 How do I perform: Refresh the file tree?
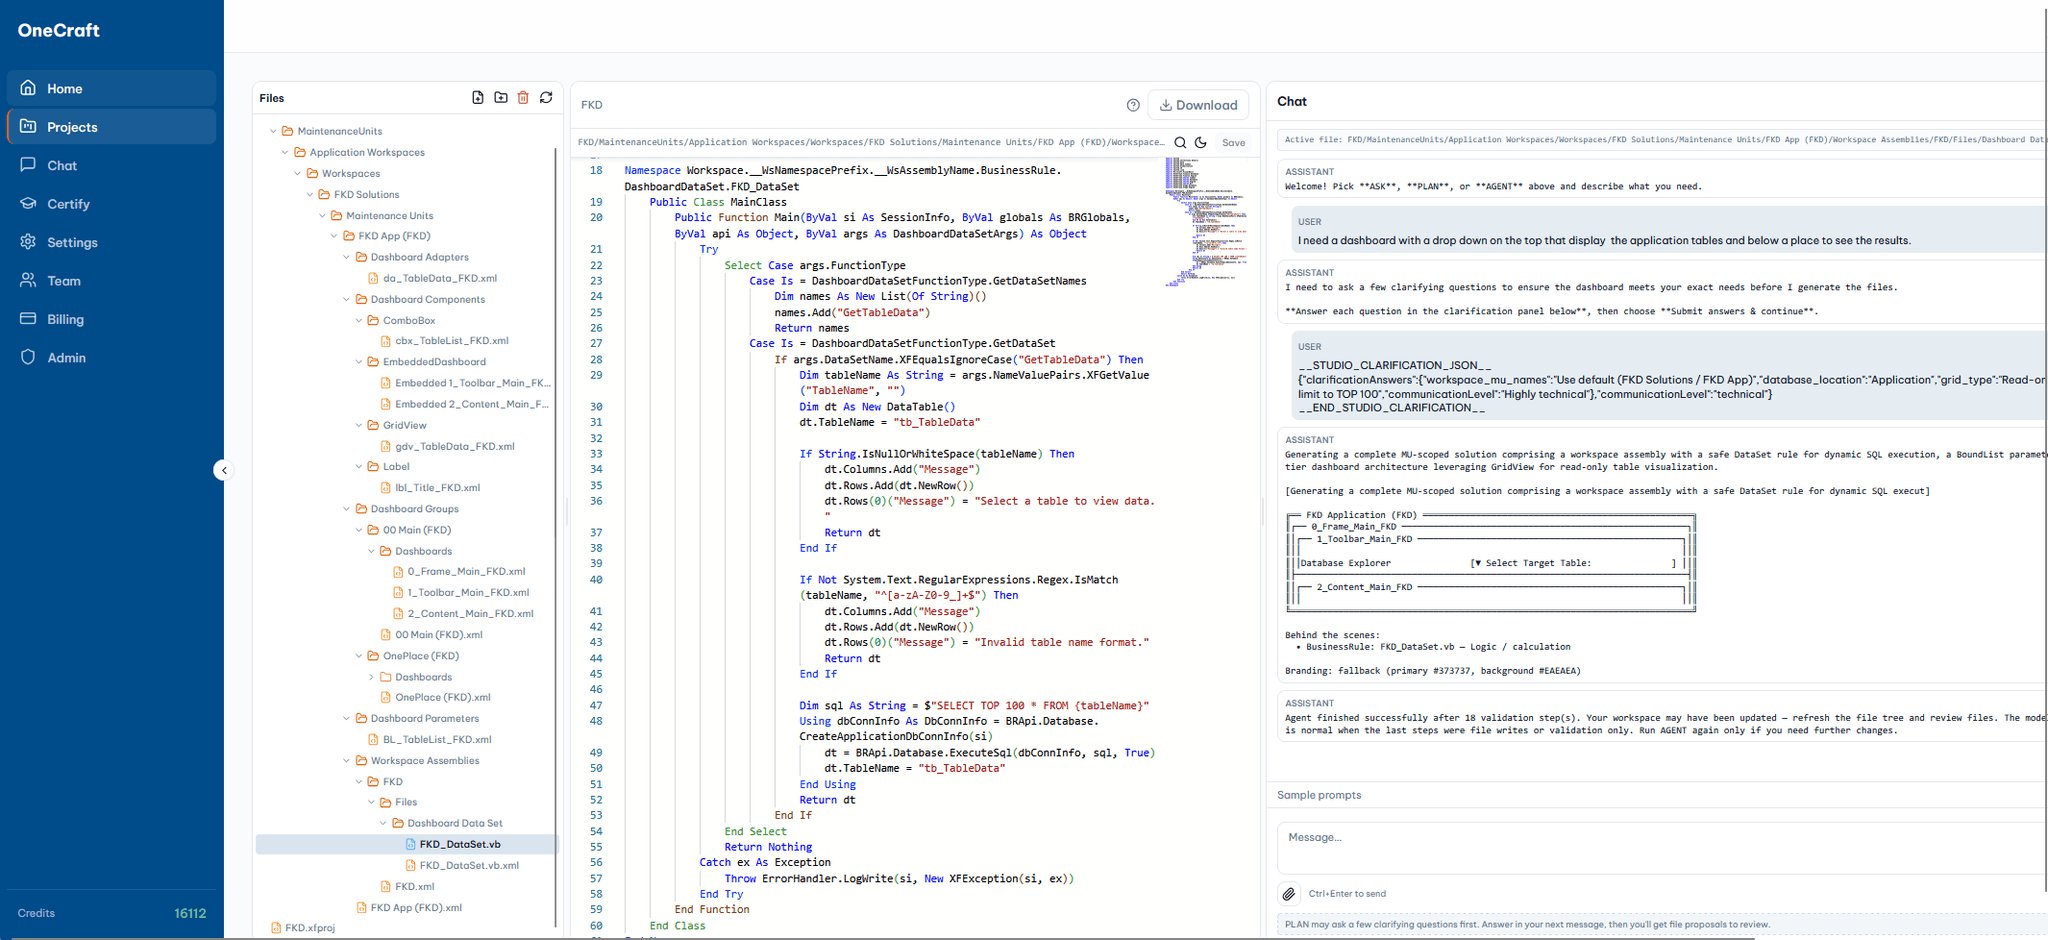click(546, 98)
